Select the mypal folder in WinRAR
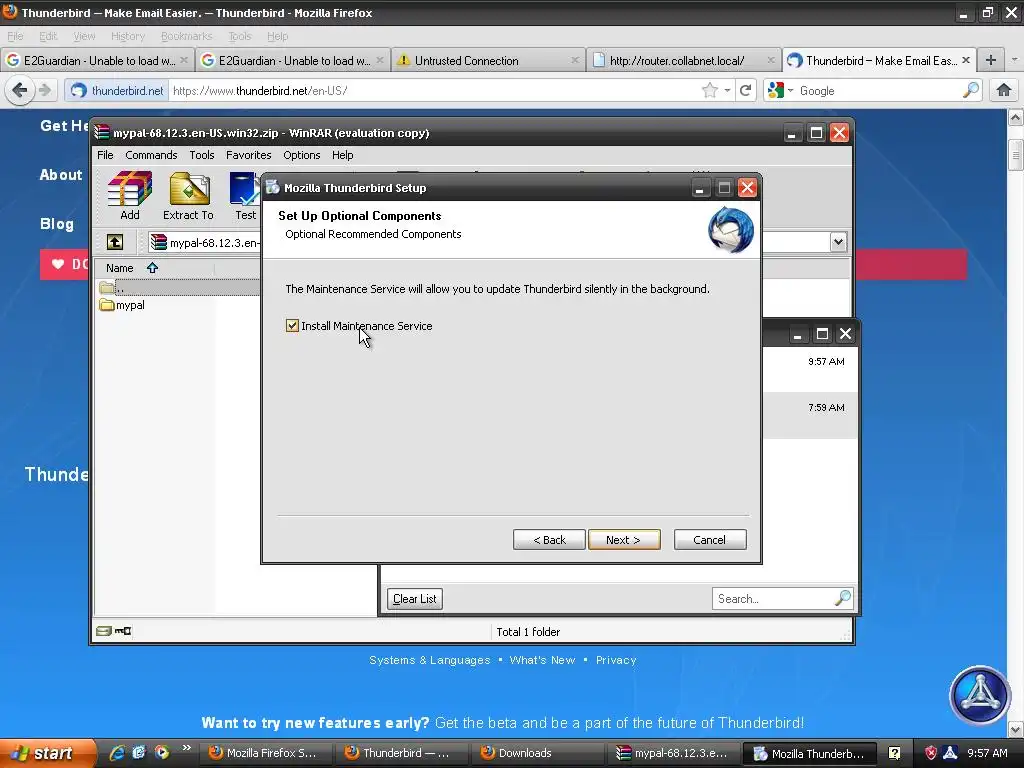Screen dimensions: 1024x768 (x=122, y=305)
